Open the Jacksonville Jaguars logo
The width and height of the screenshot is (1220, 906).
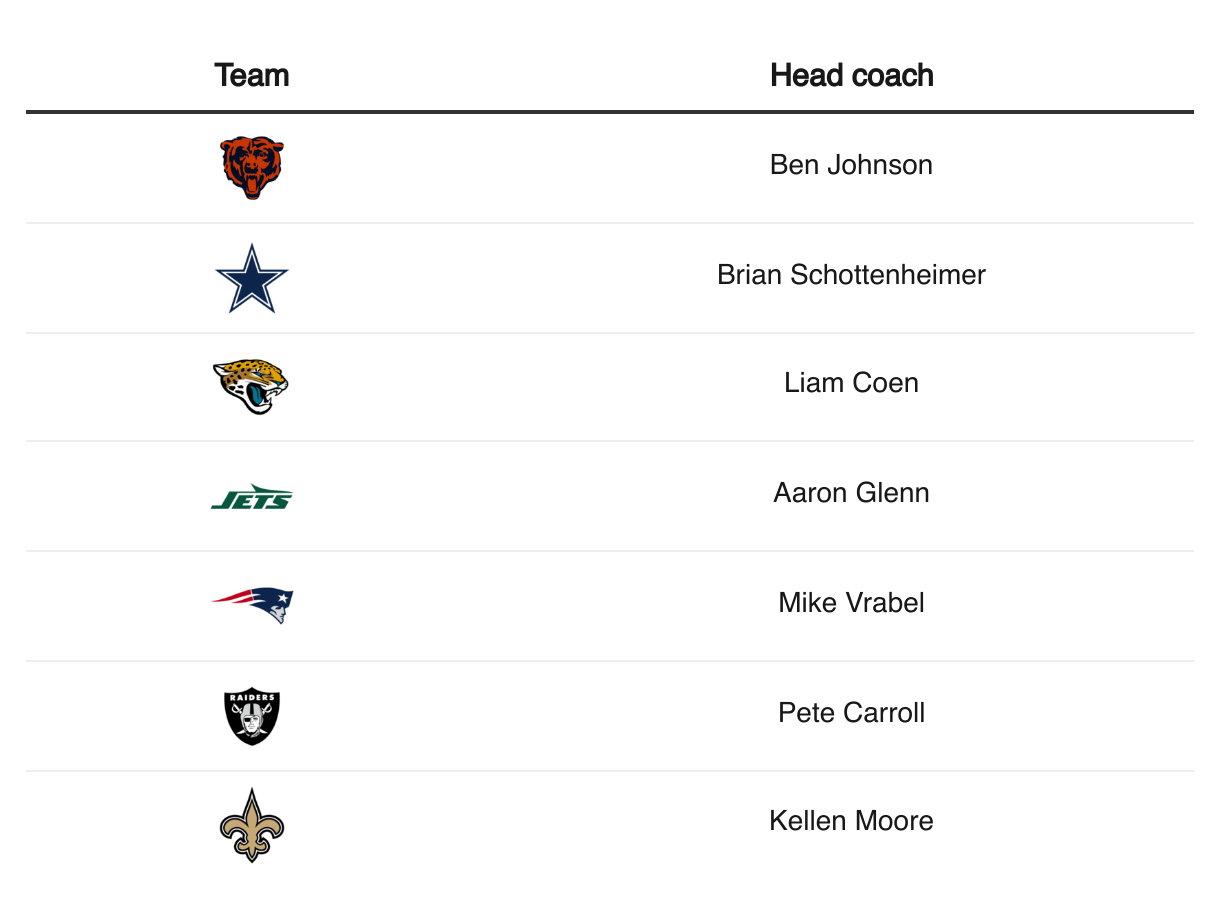pyautogui.click(x=251, y=387)
